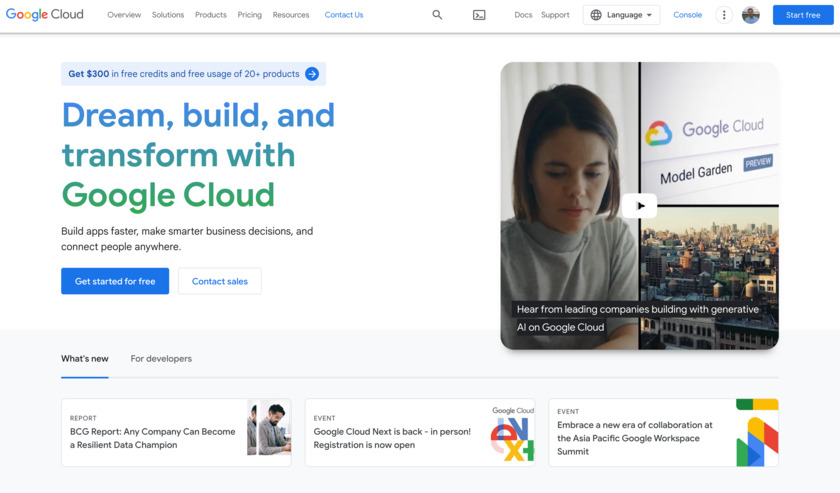Open the Get $300 free credits banner
Screen dimensions: 840x493
coord(193,74)
